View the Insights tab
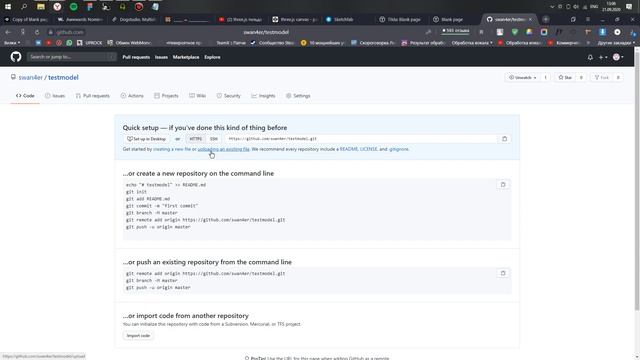 263,96
